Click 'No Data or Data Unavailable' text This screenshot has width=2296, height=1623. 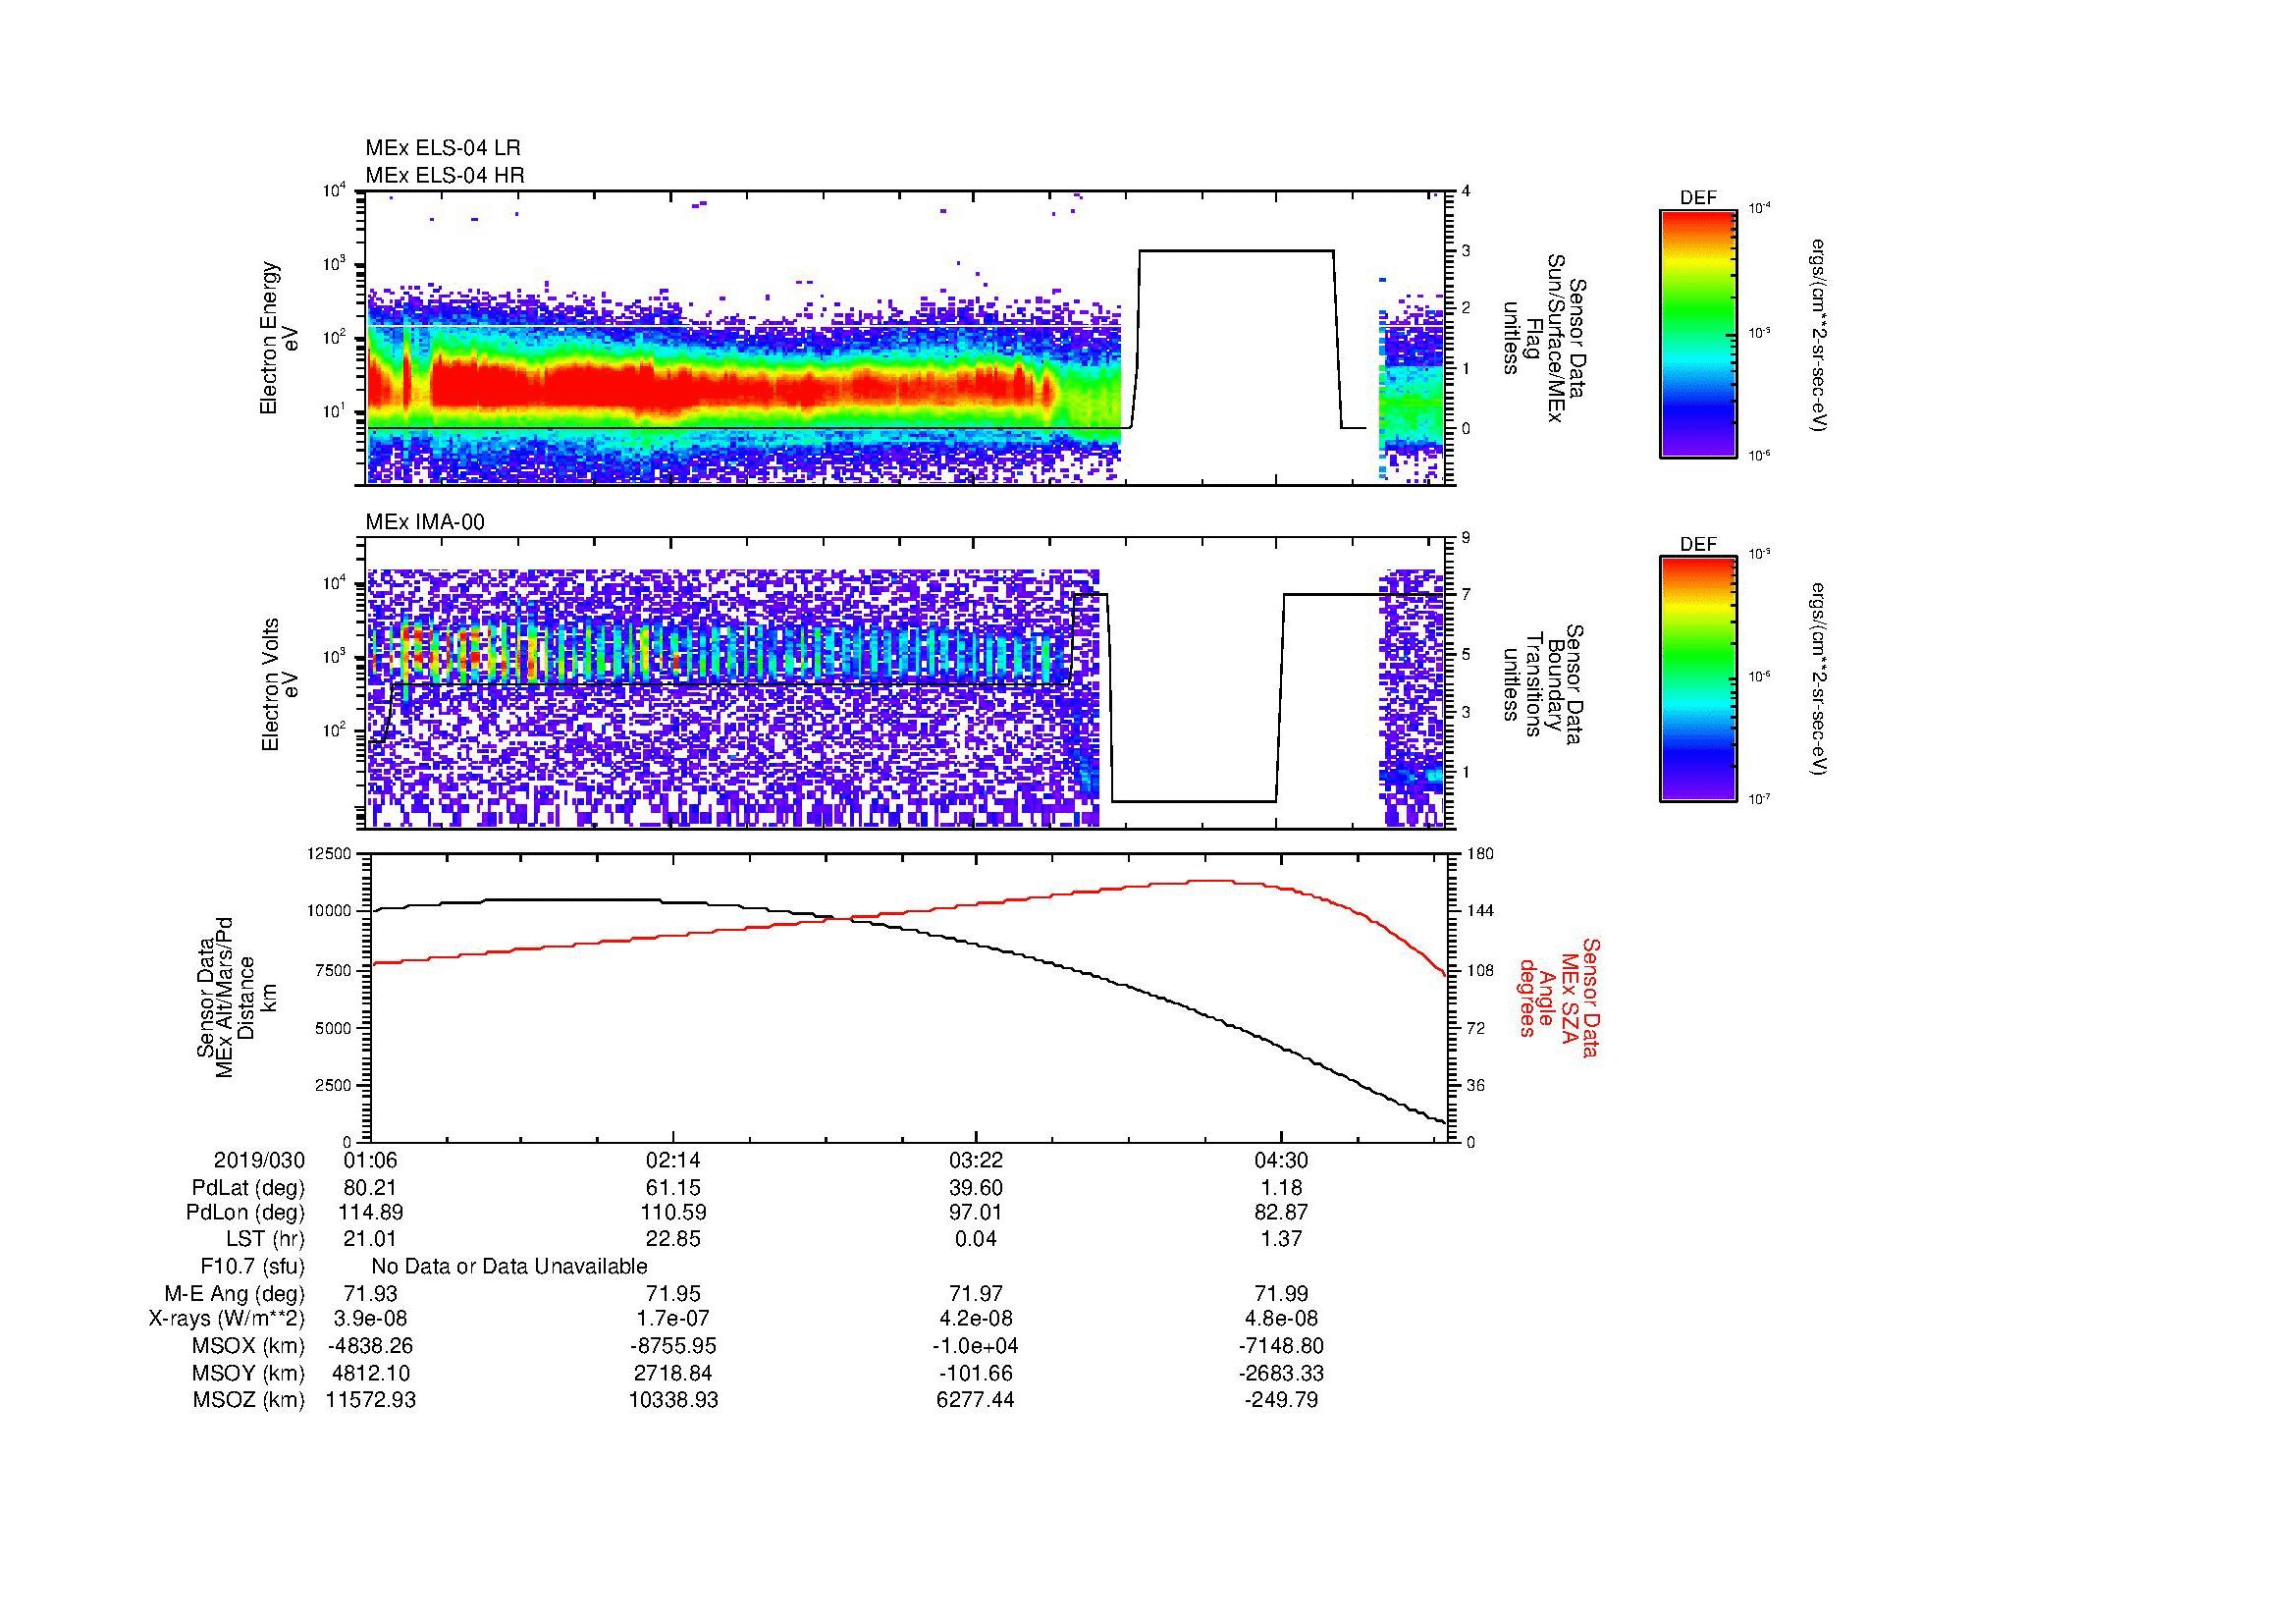509,1267
